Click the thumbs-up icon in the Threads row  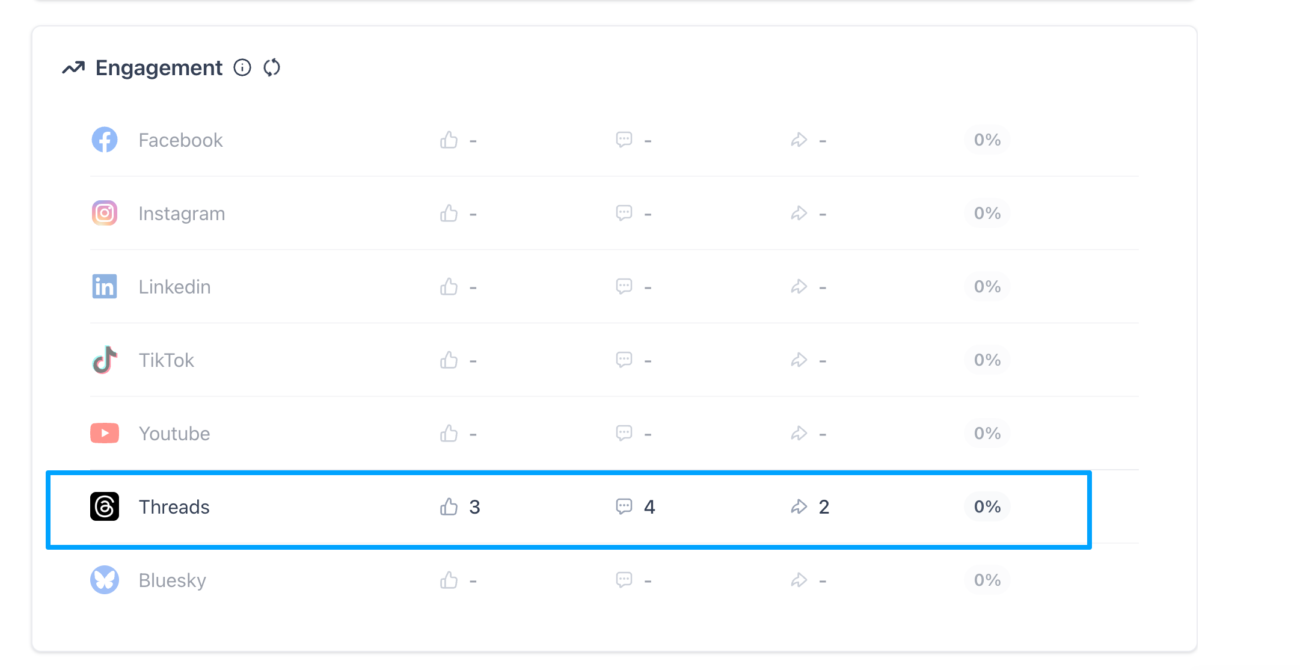coord(448,507)
